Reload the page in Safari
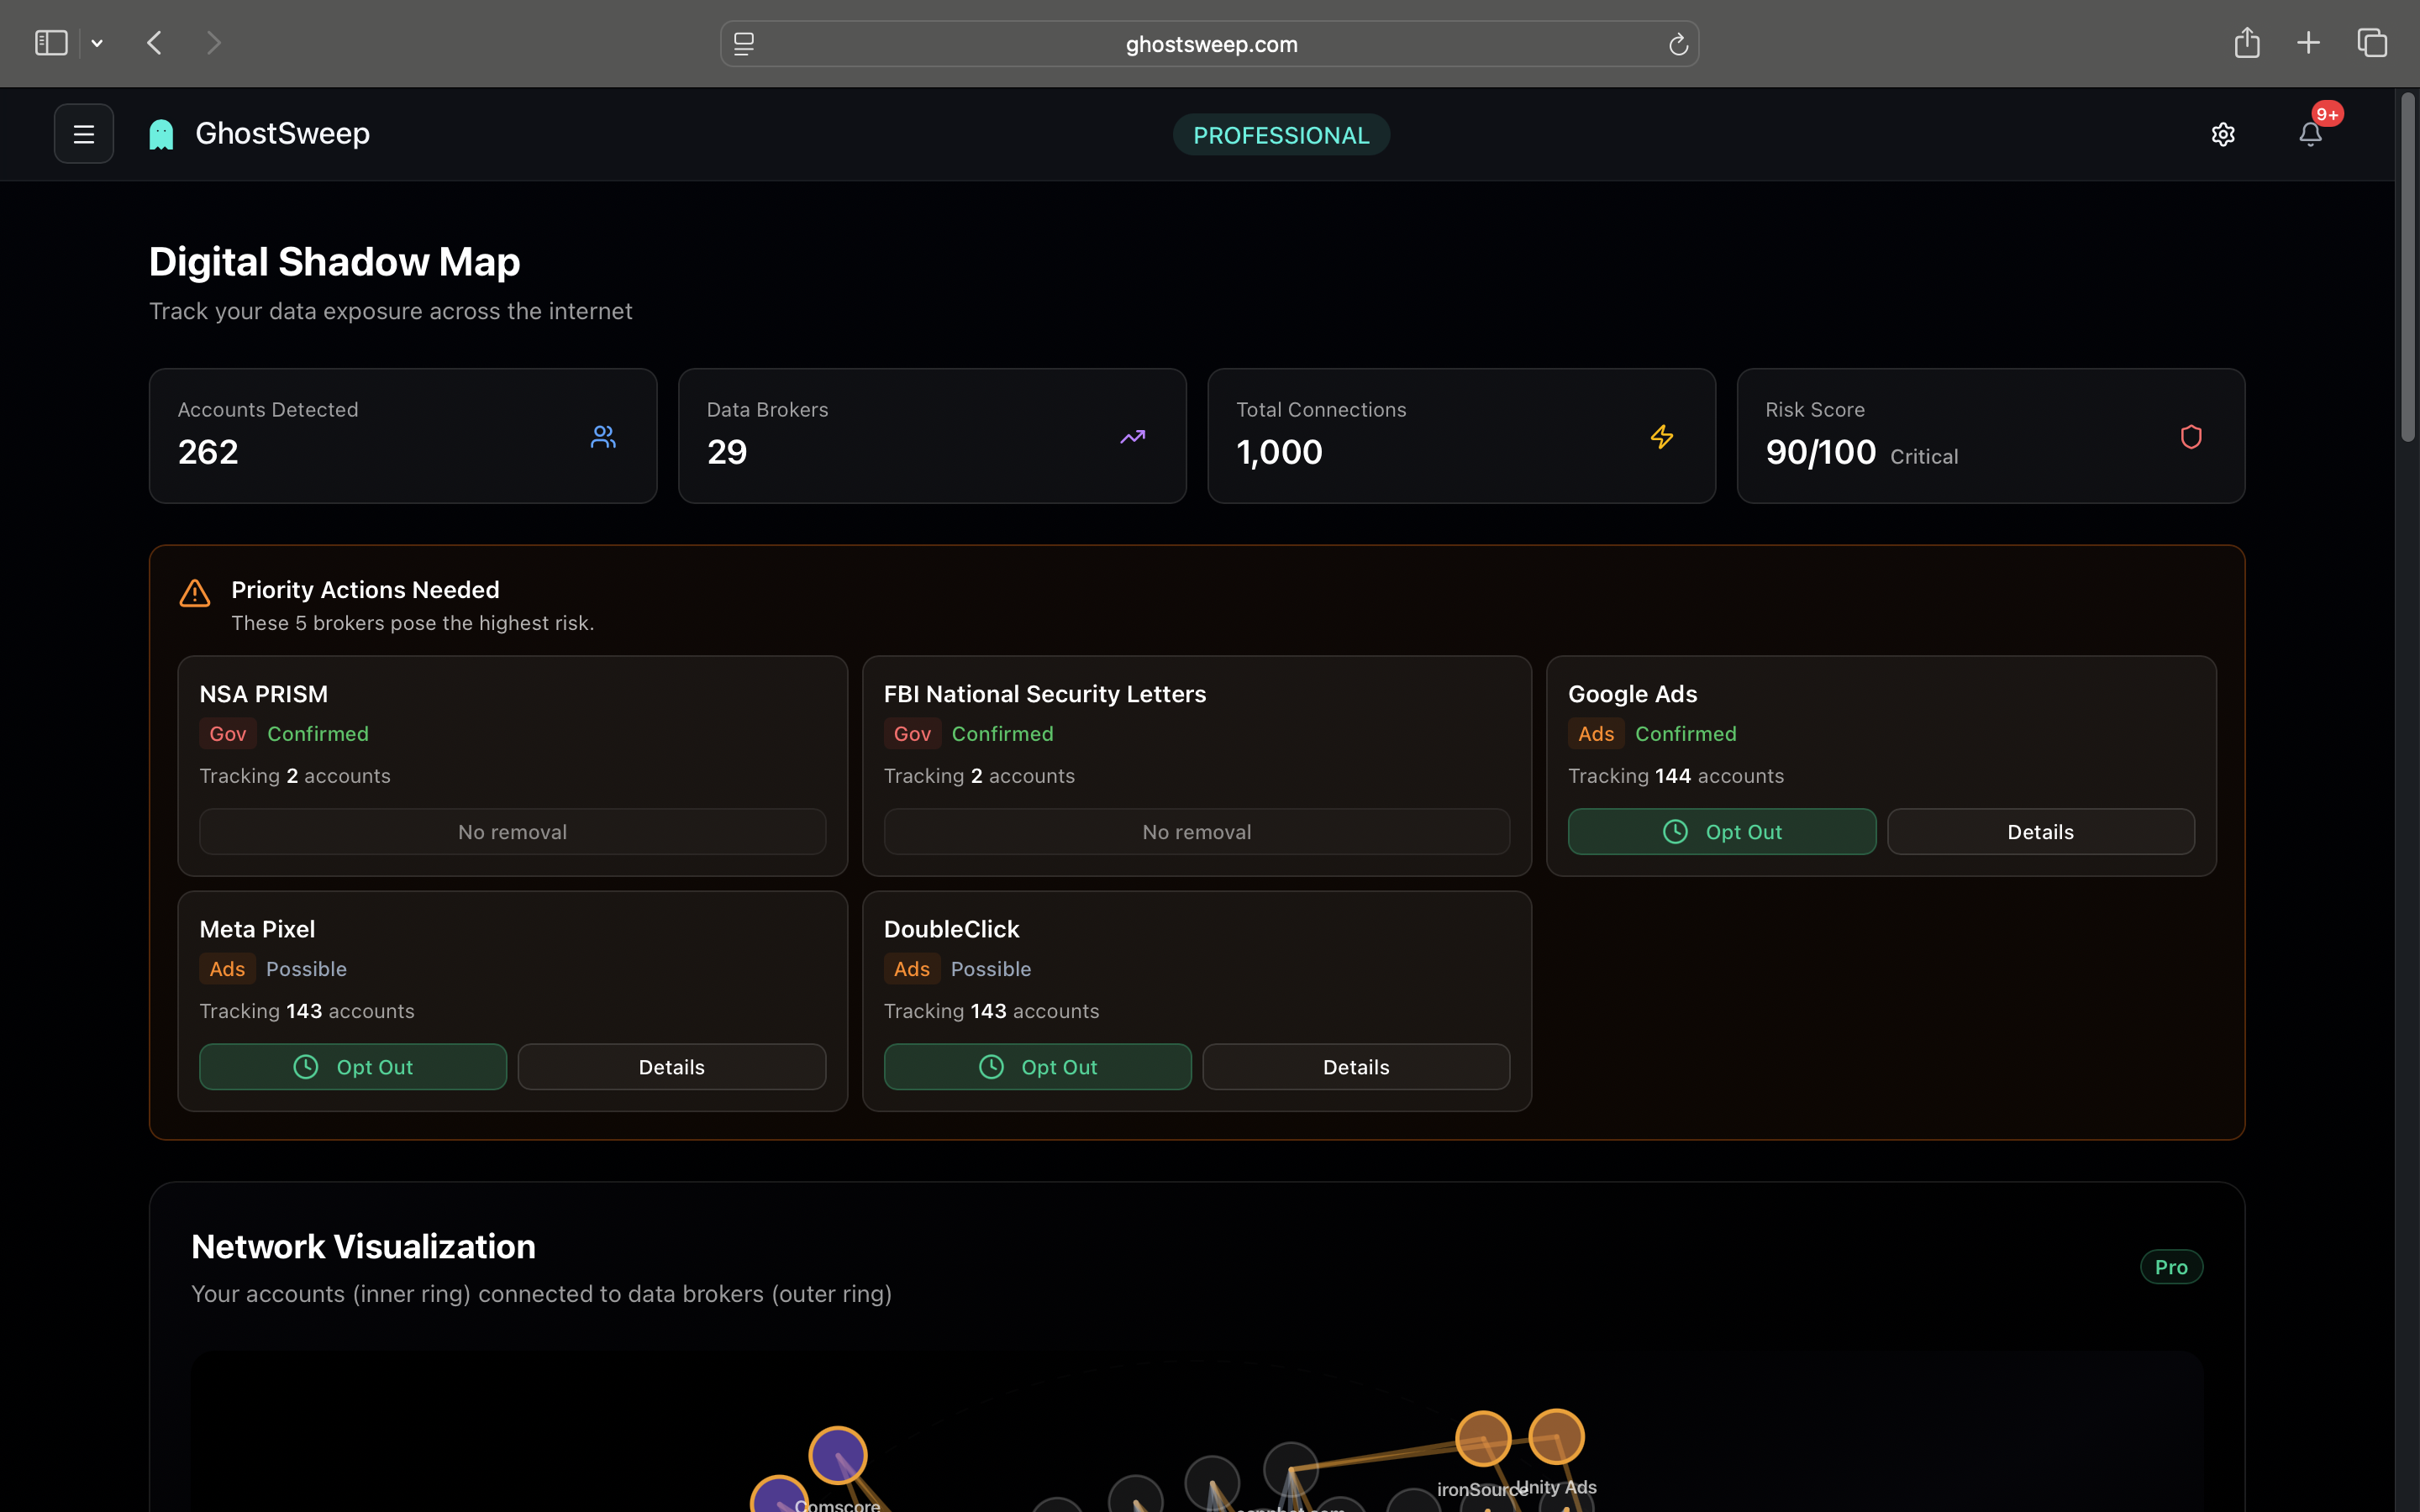This screenshot has width=2420, height=1512. (1678, 44)
